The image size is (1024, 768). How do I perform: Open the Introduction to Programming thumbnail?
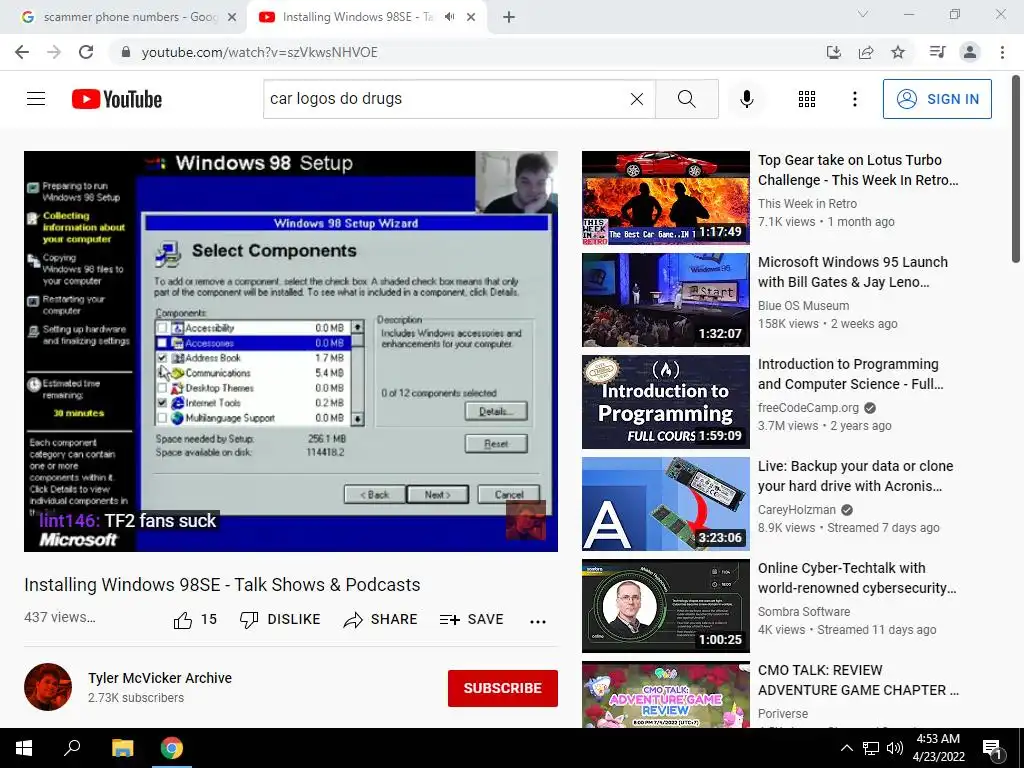click(665, 402)
